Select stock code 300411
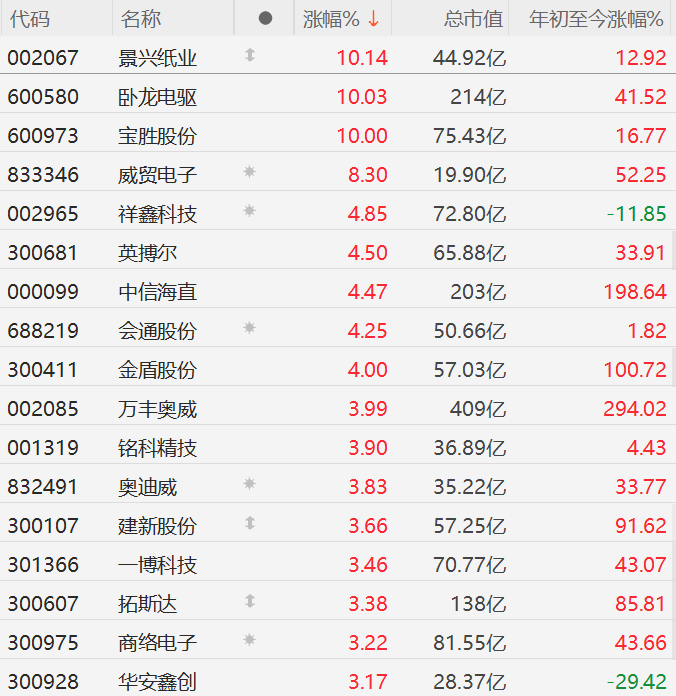 (x=43, y=370)
